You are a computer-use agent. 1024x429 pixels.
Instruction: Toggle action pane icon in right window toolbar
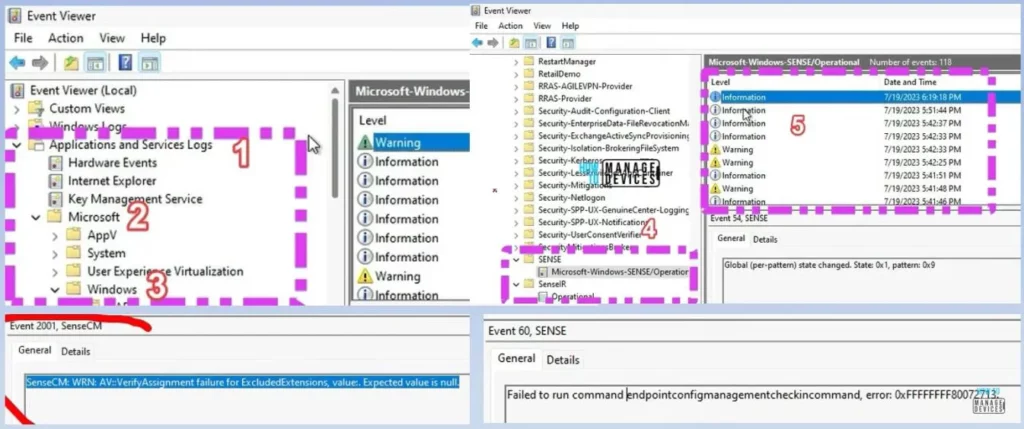568,43
